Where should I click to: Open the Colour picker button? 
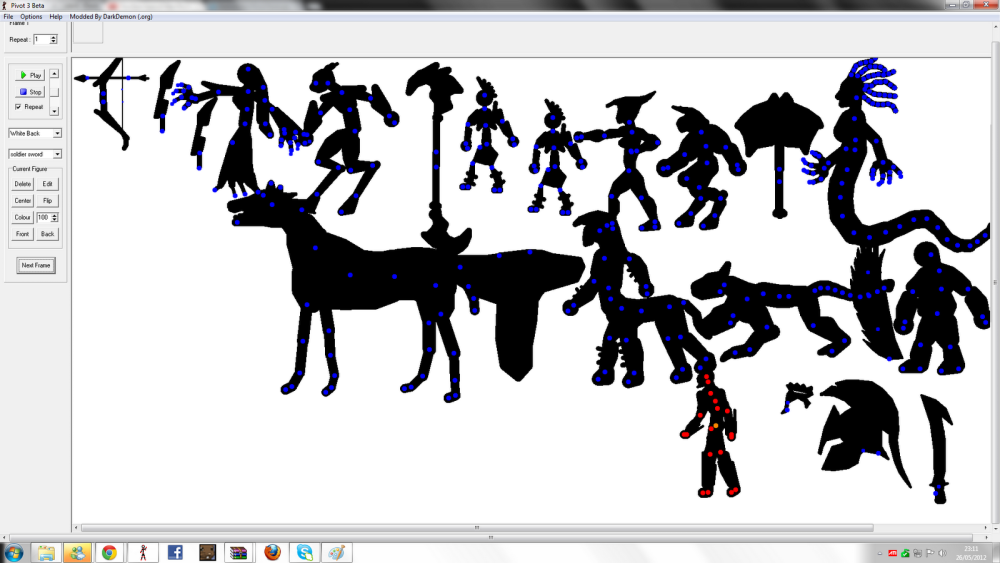22,217
